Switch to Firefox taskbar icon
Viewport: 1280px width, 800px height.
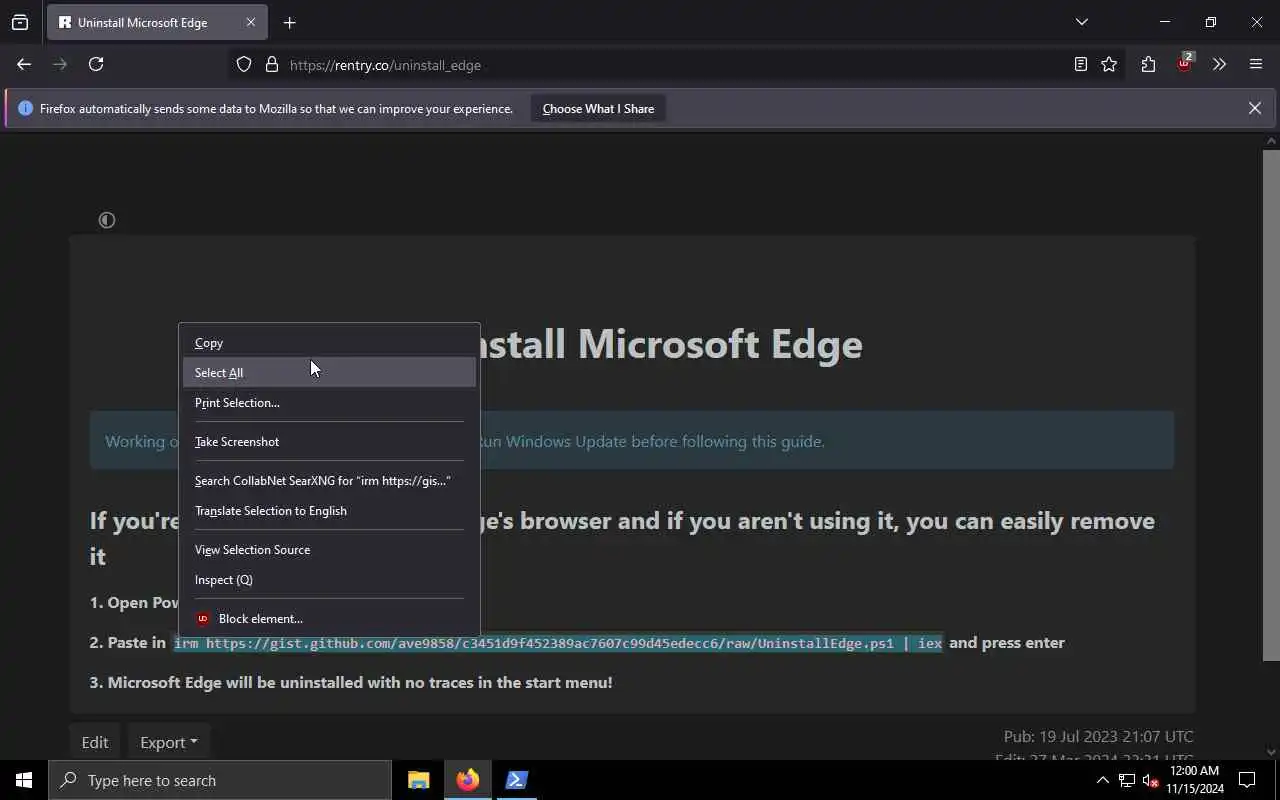(x=468, y=780)
